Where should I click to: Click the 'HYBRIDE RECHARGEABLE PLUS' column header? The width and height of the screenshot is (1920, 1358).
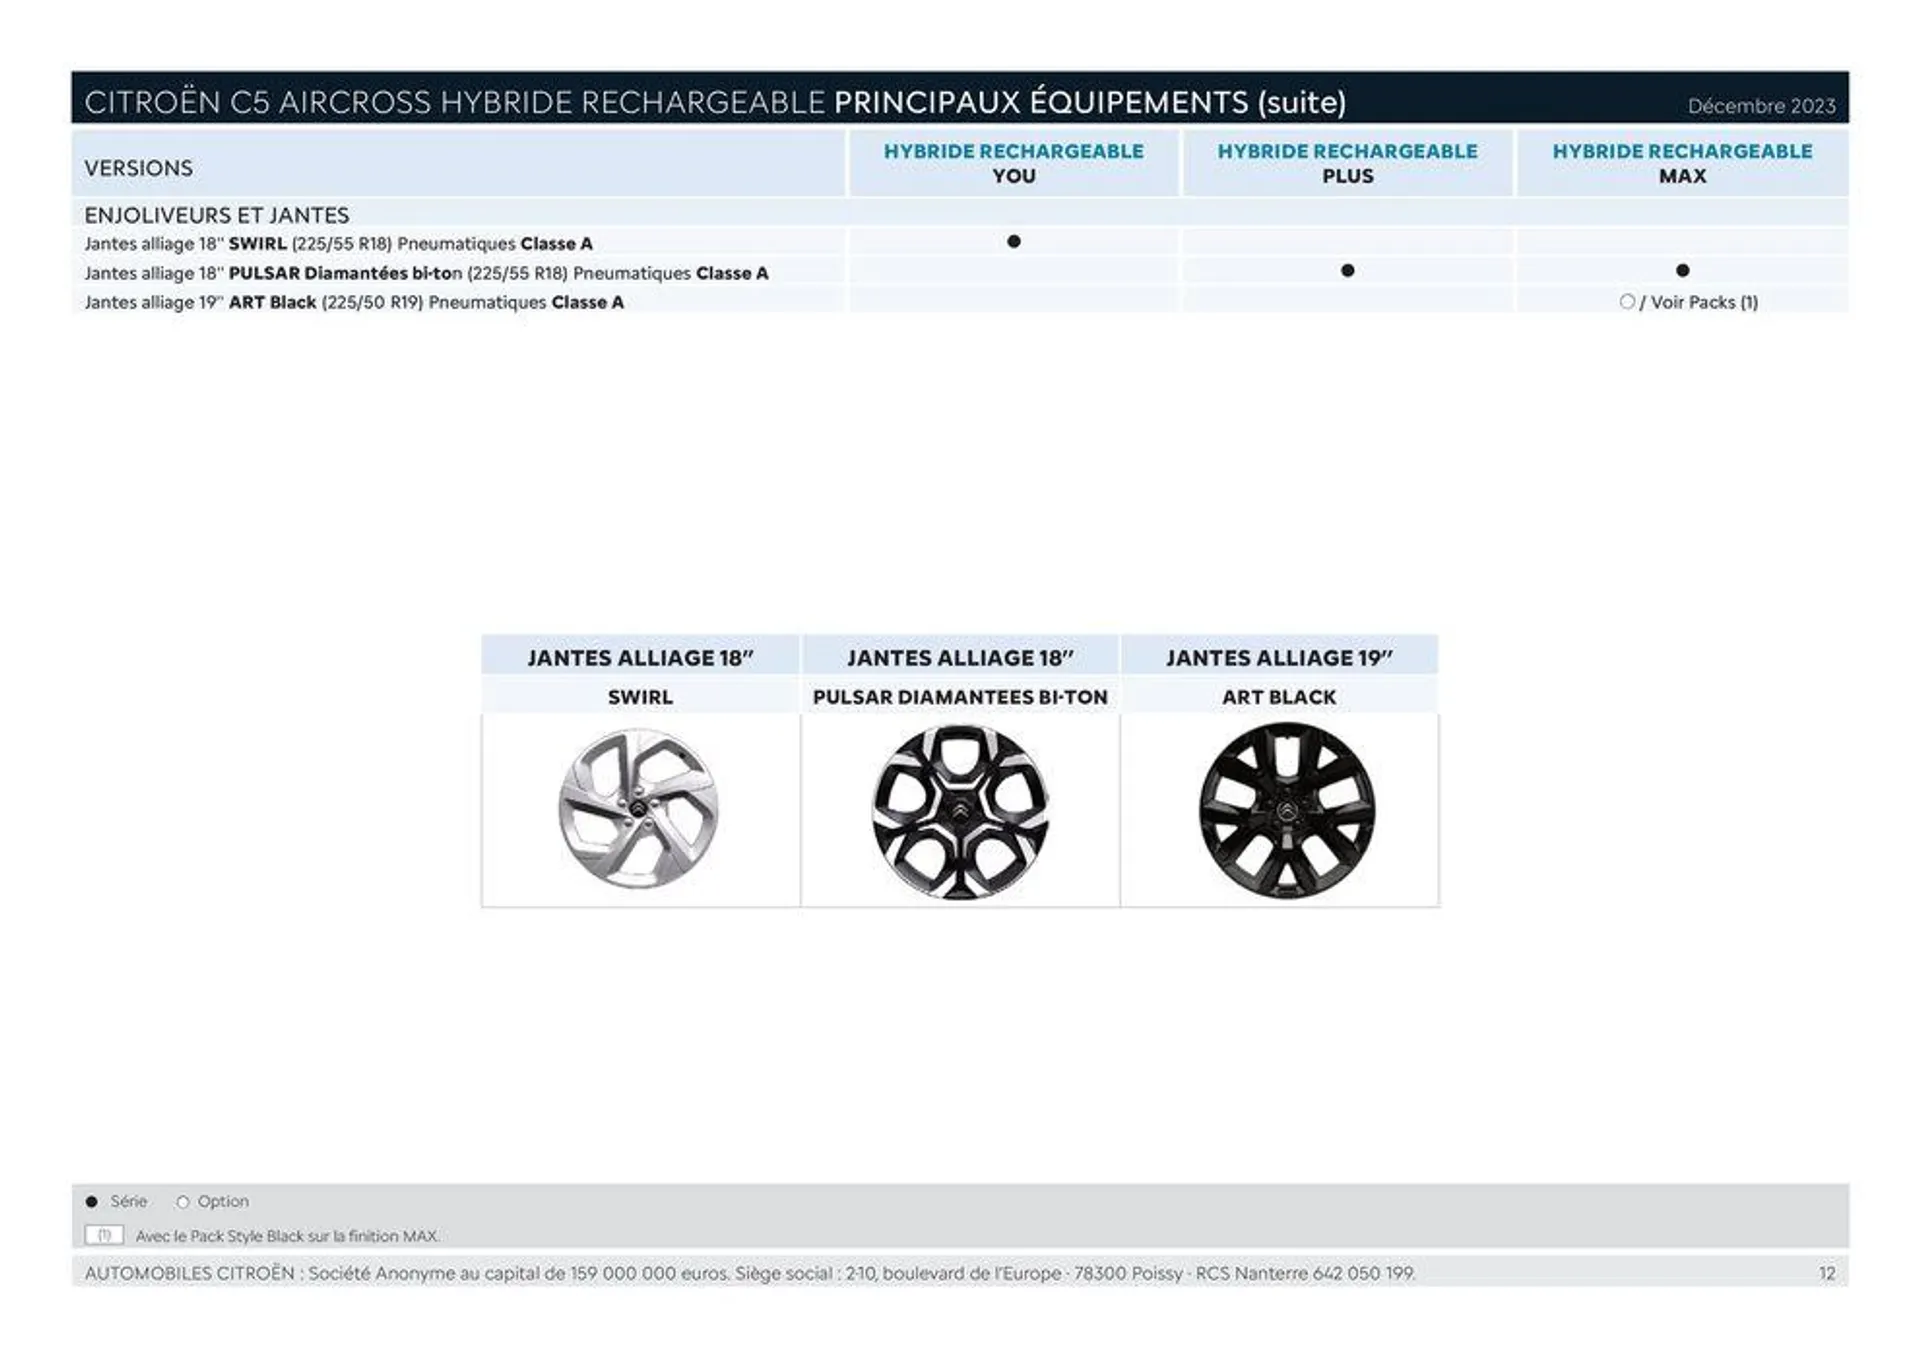coord(1347,163)
